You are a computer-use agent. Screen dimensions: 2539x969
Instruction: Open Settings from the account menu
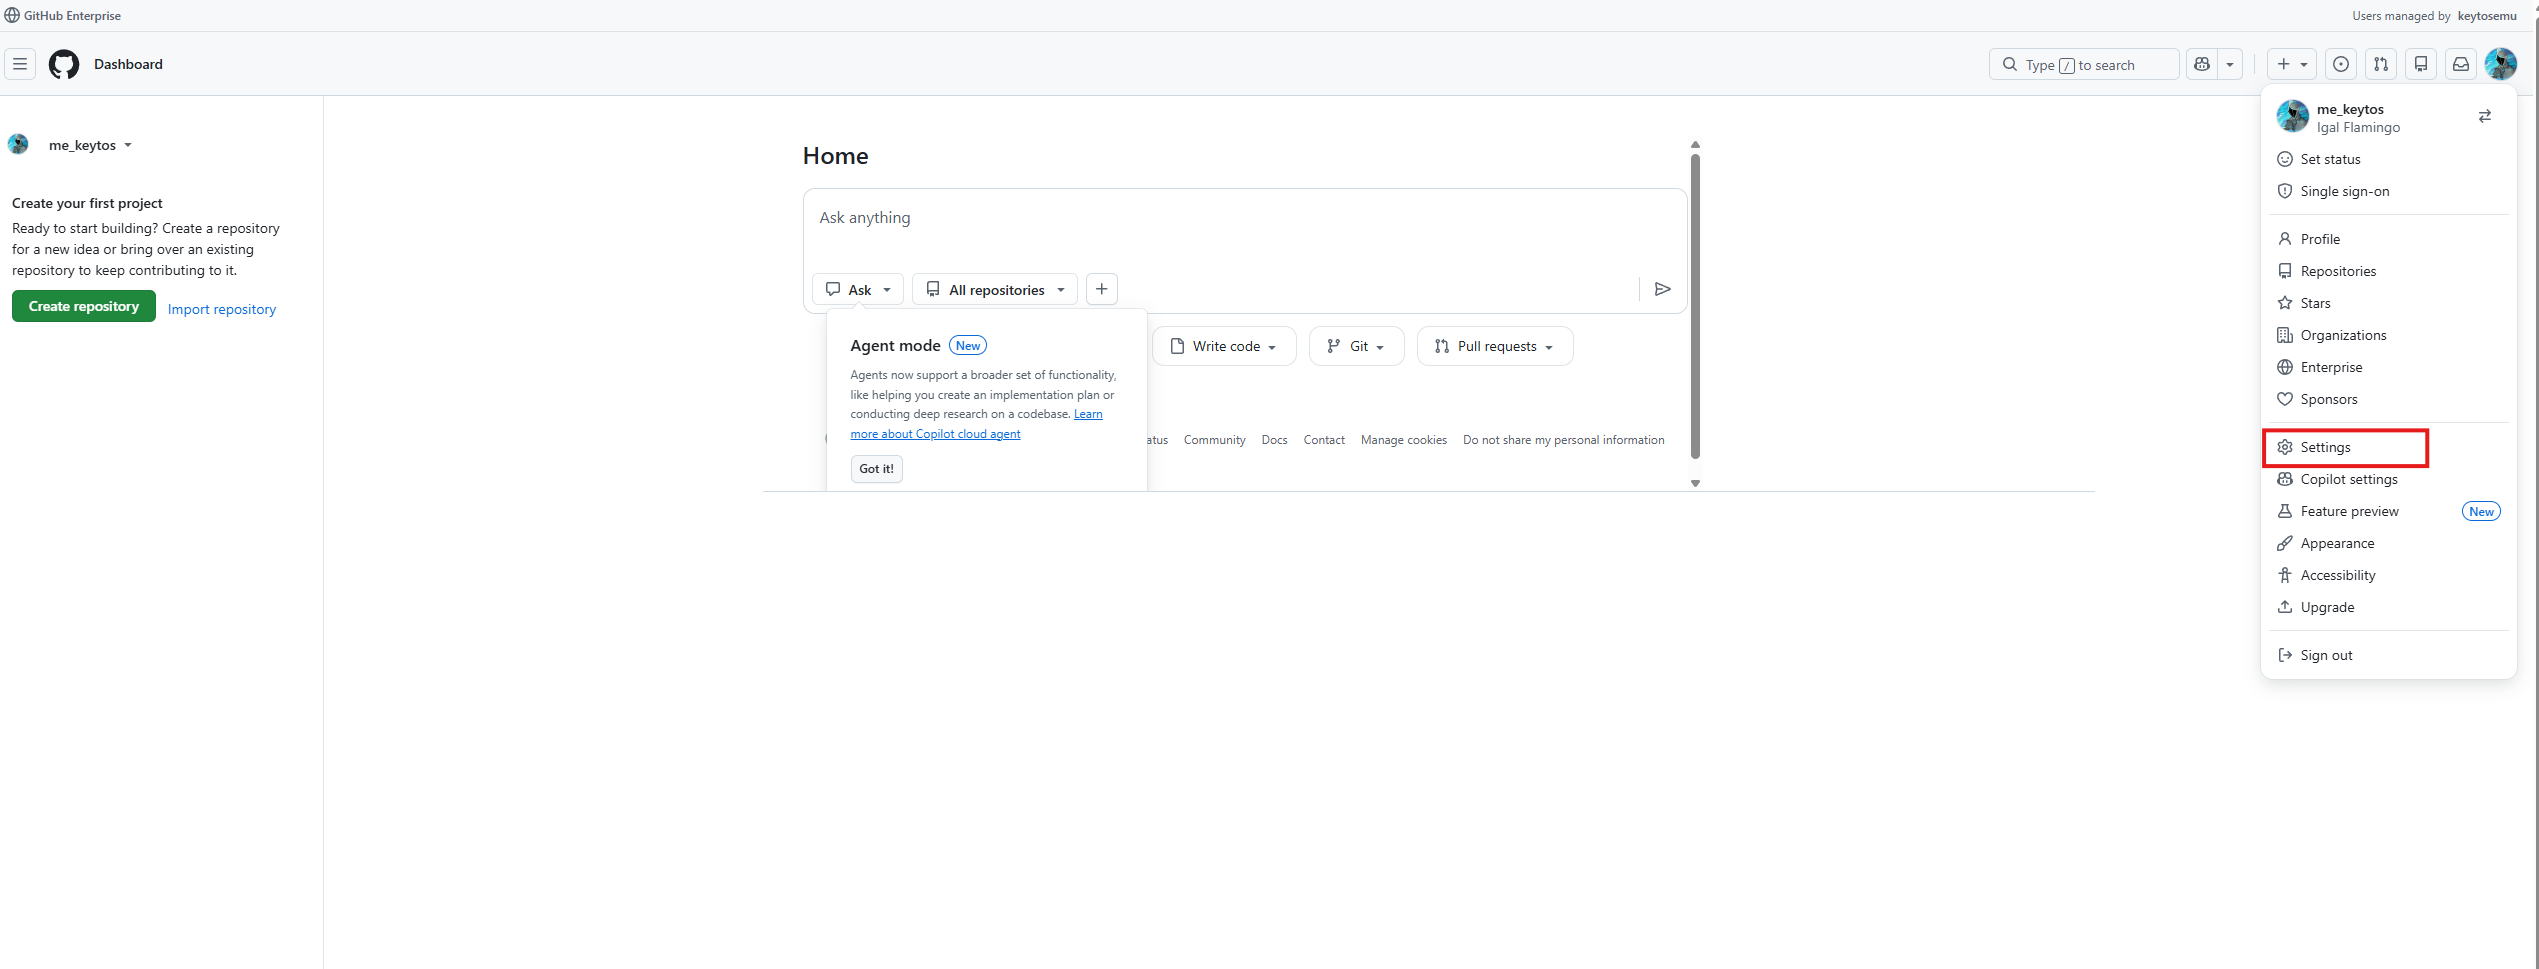click(2327, 447)
